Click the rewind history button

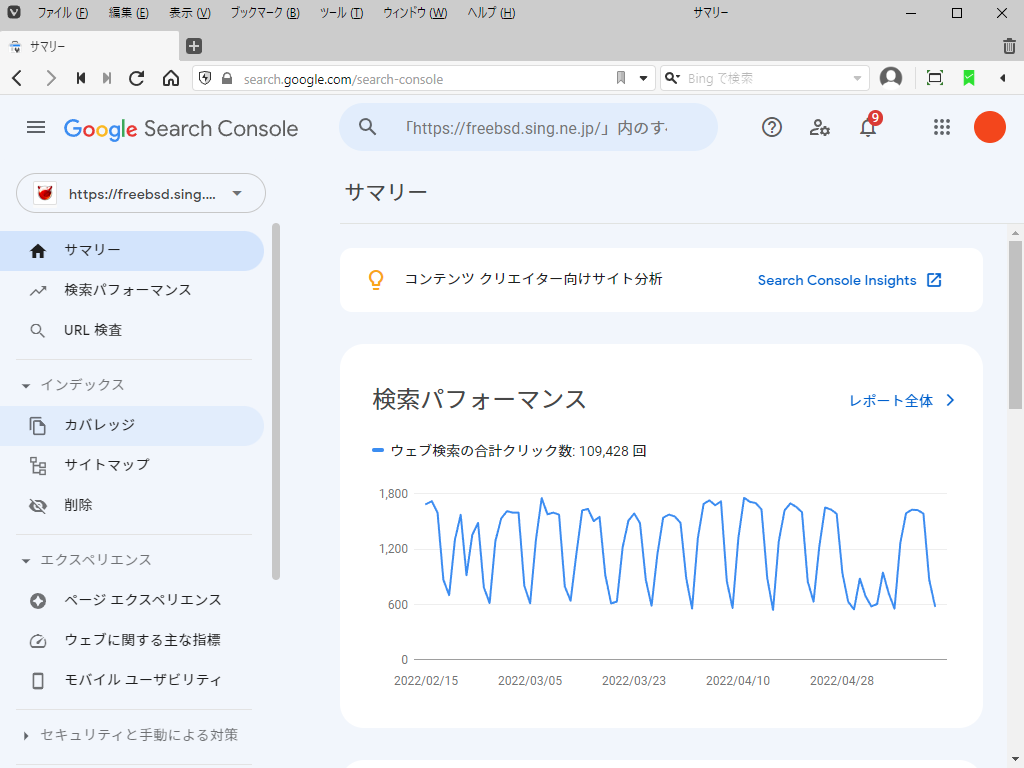(x=81, y=78)
